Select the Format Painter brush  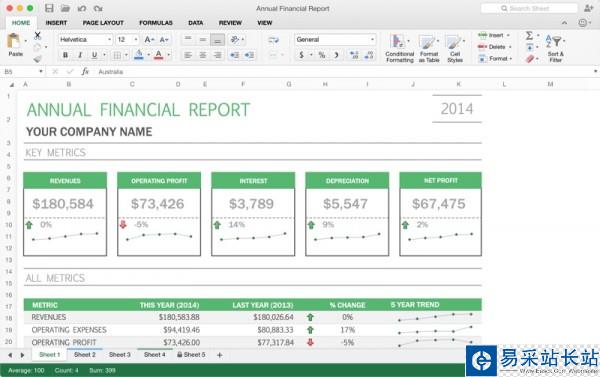coord(37,59)
